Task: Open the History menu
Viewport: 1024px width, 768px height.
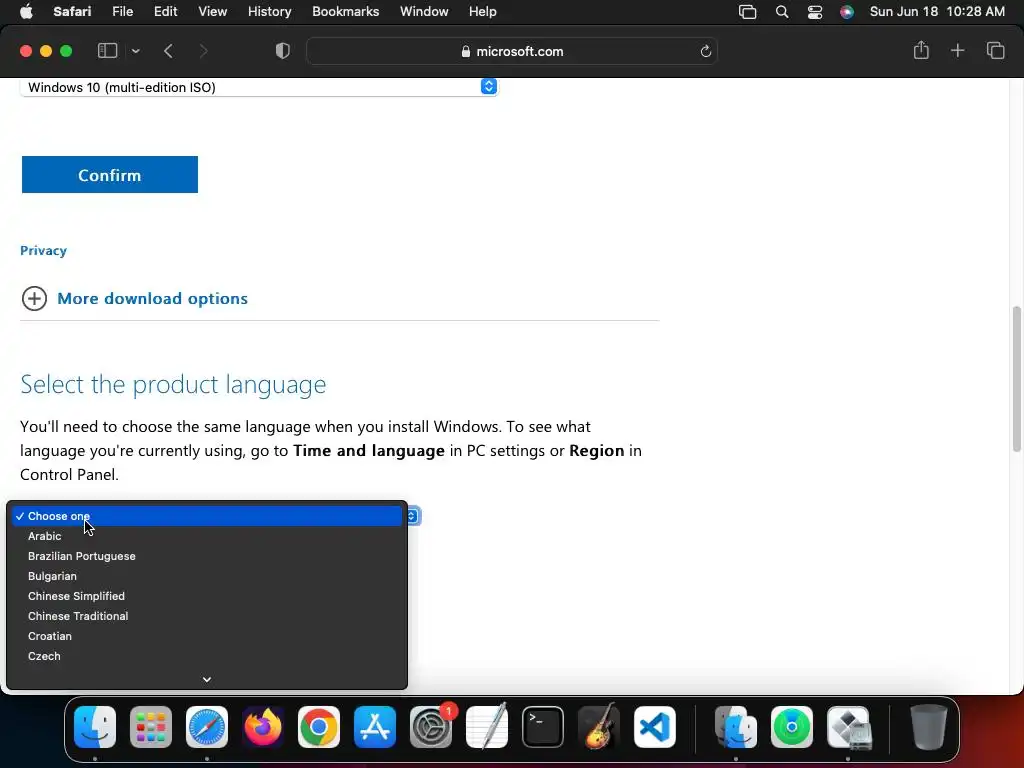Action: click(269, 12)
